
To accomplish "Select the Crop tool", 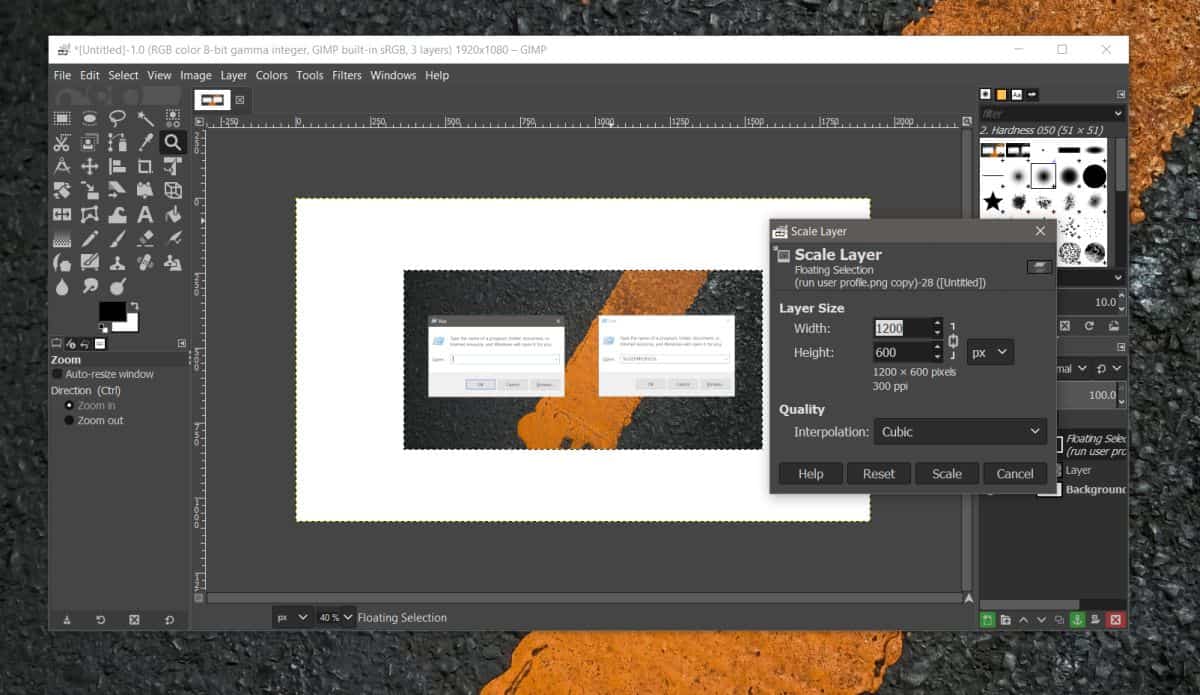I will click(144, 166).
